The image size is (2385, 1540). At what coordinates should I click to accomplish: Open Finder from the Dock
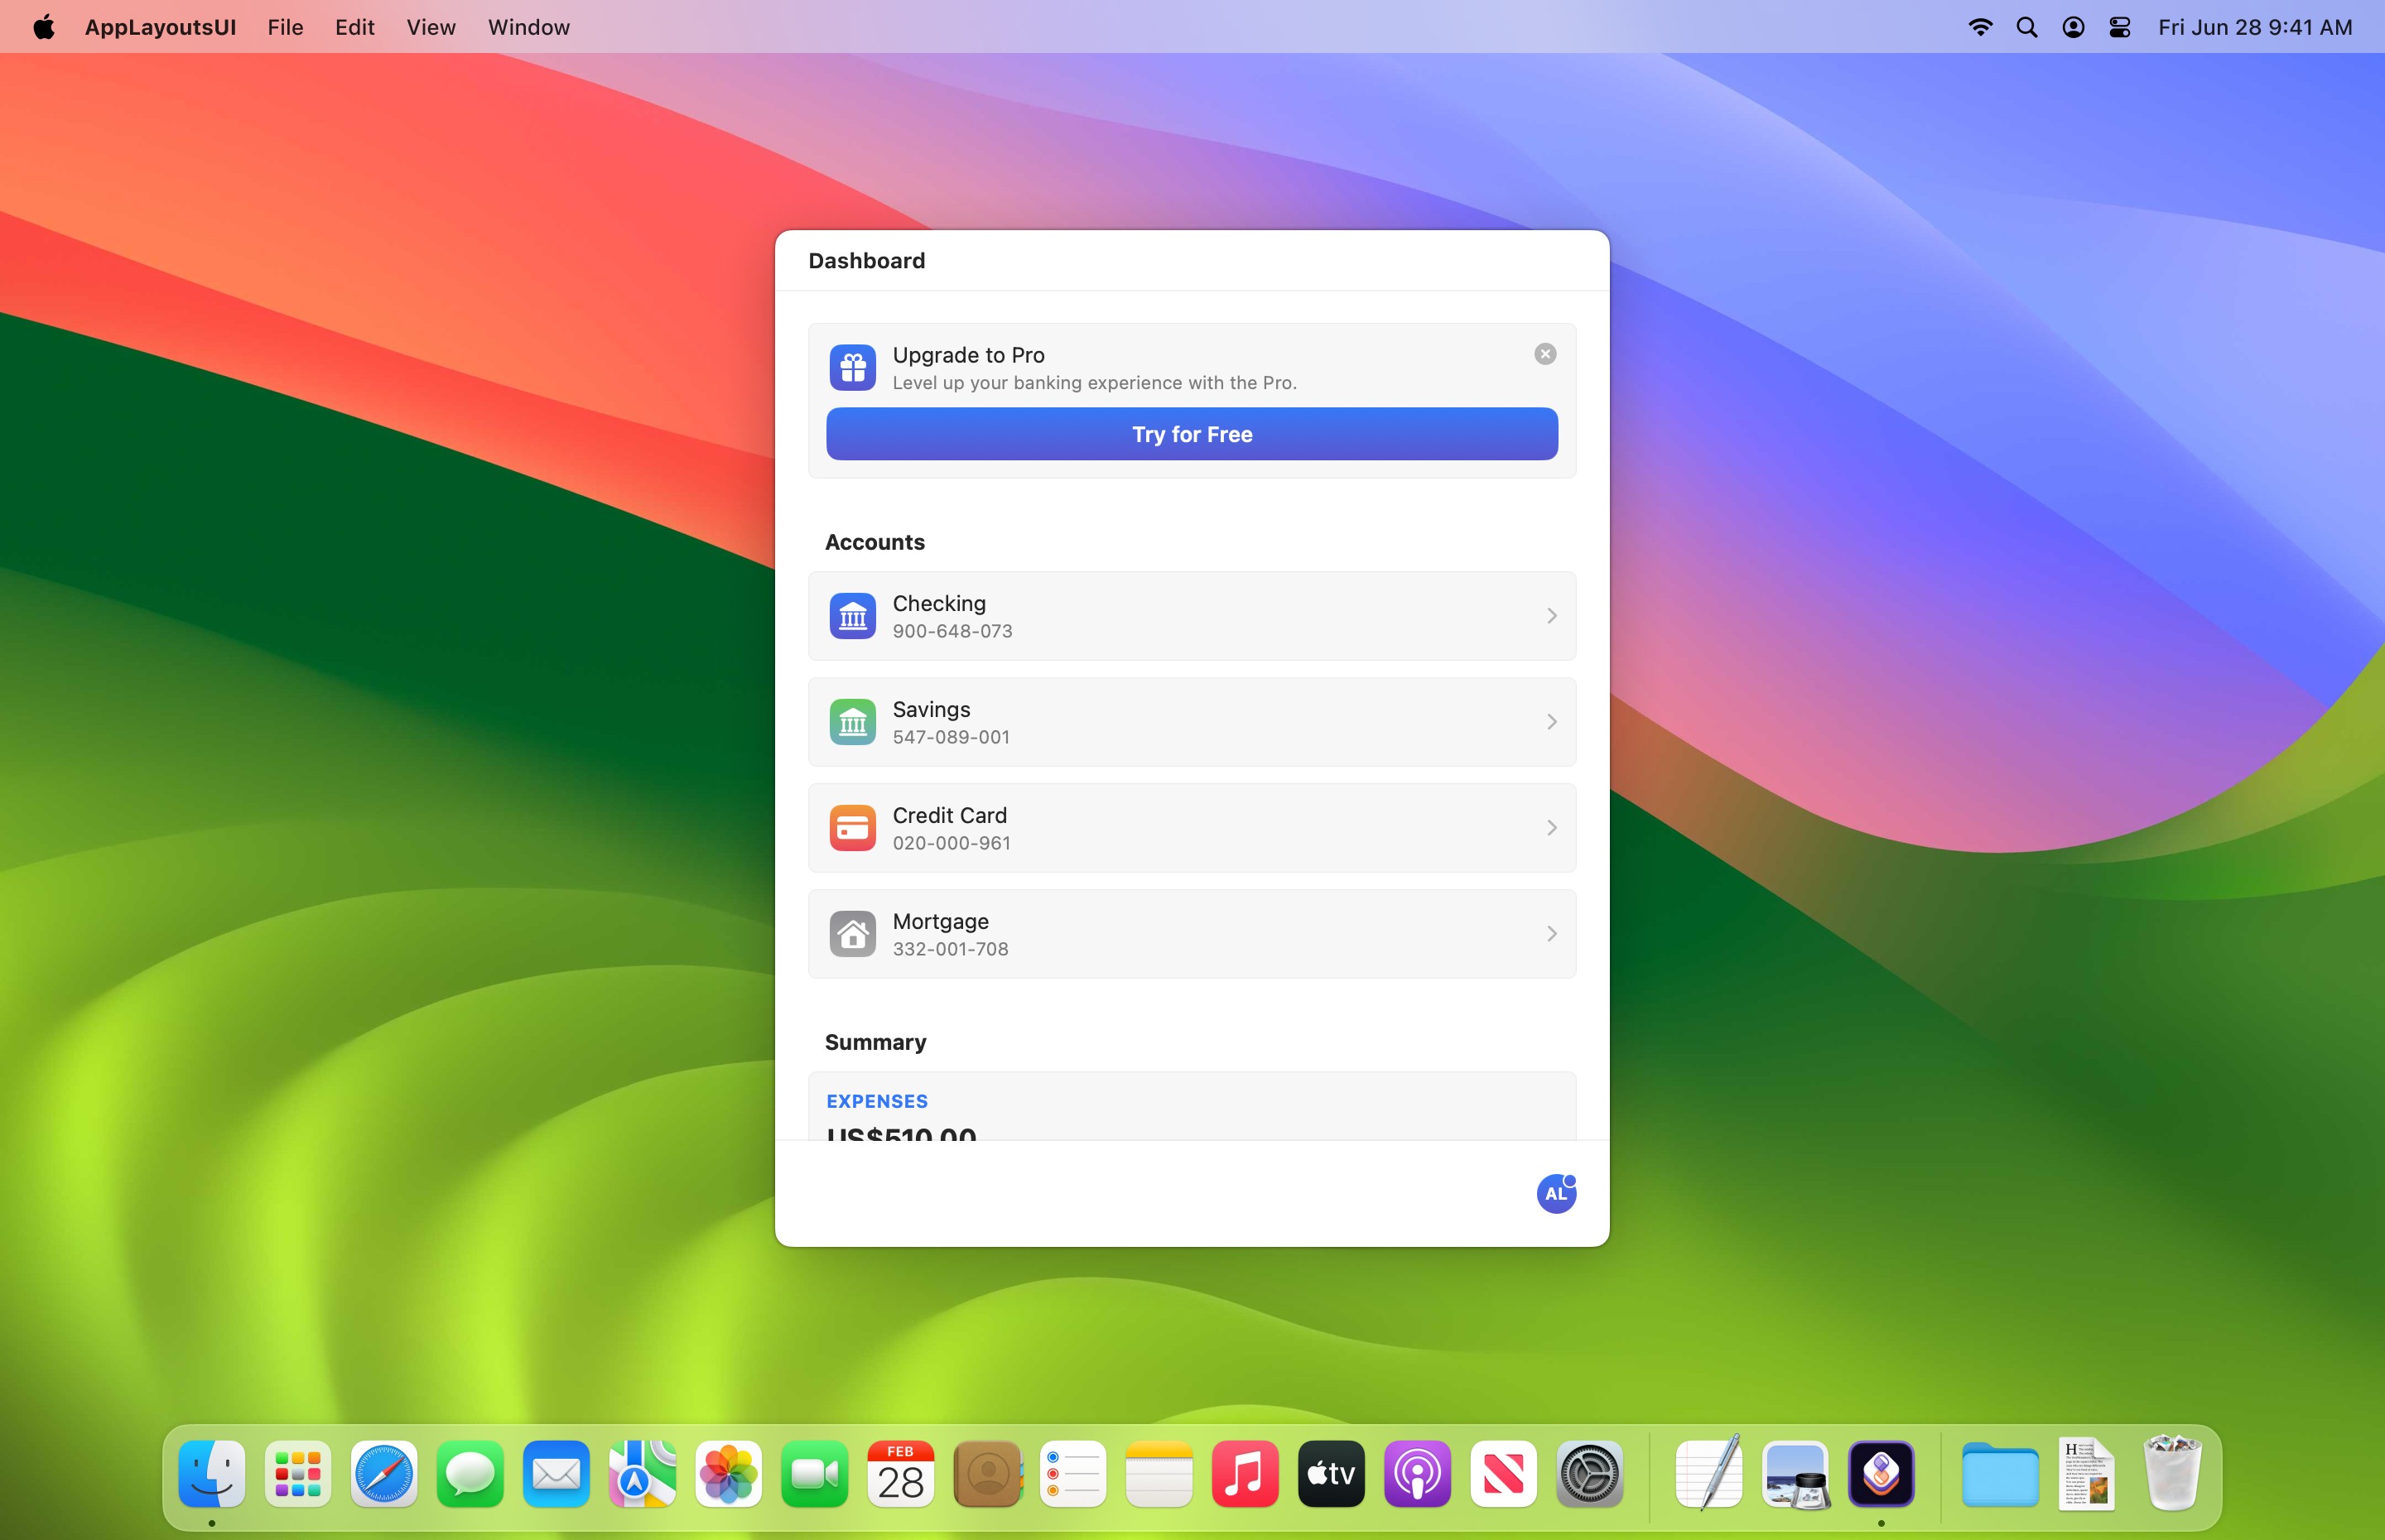pyautogui.click(x=212, y=1473)
